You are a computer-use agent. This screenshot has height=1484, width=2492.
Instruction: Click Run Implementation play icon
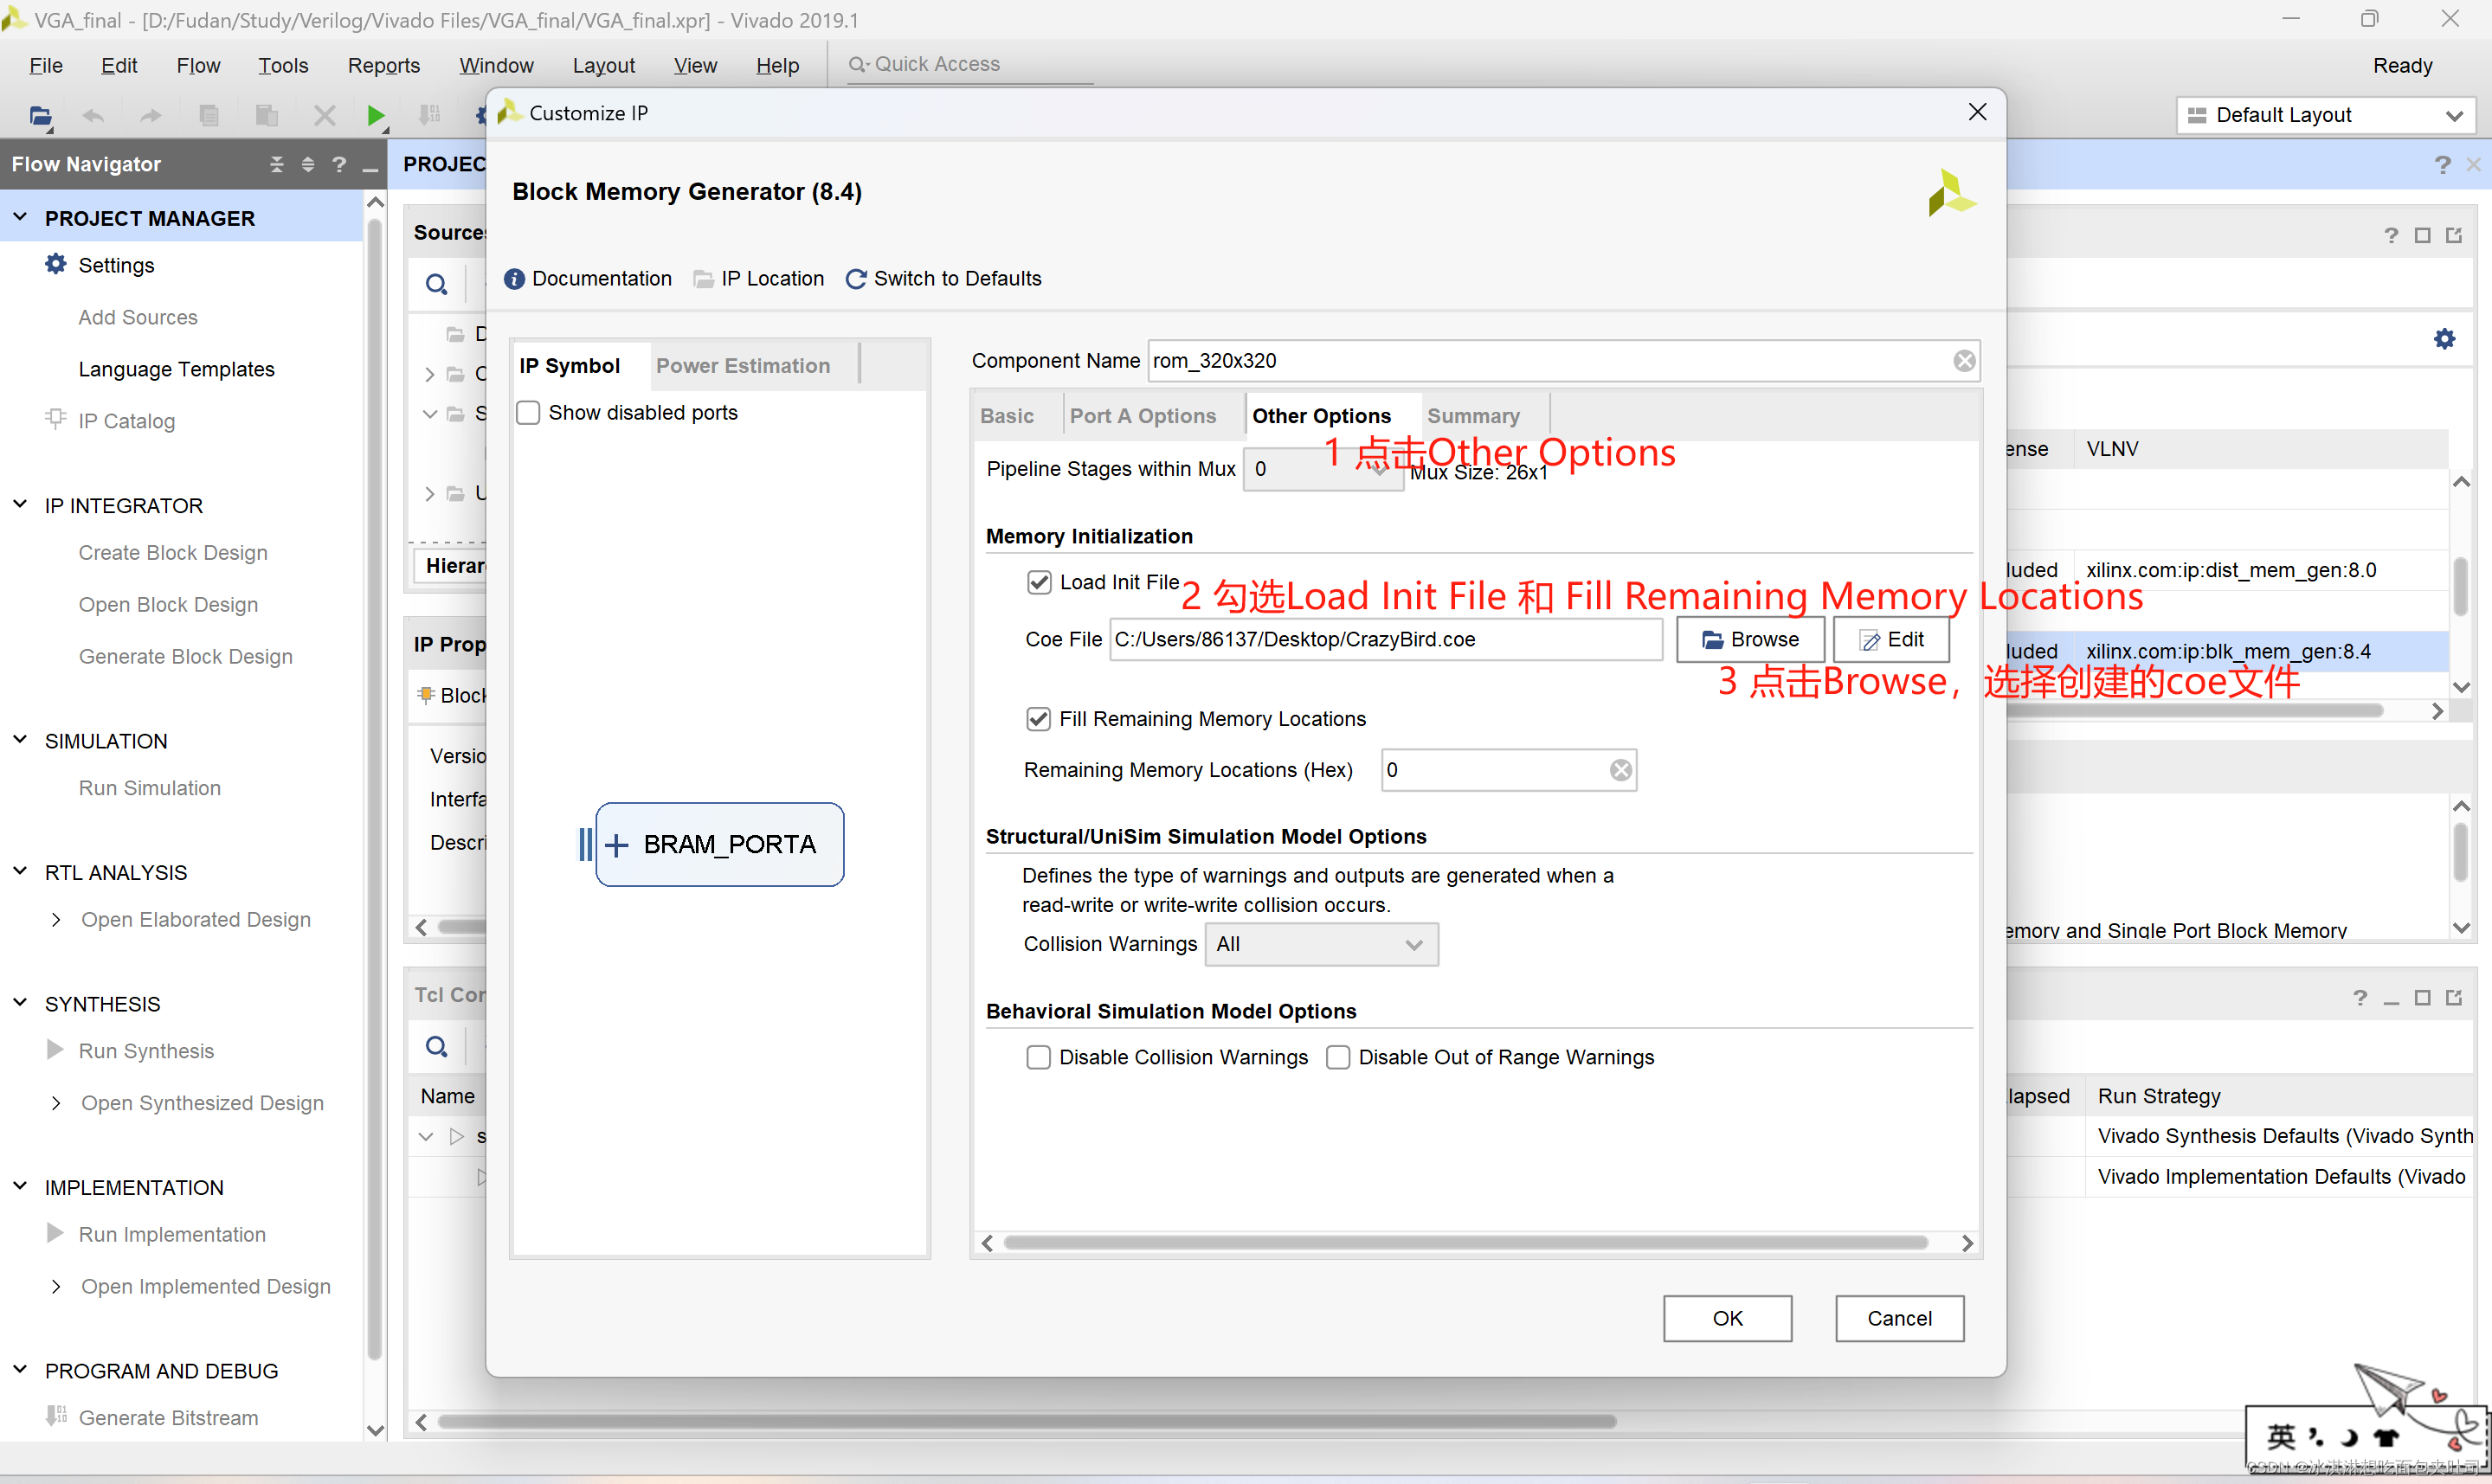56,1233
